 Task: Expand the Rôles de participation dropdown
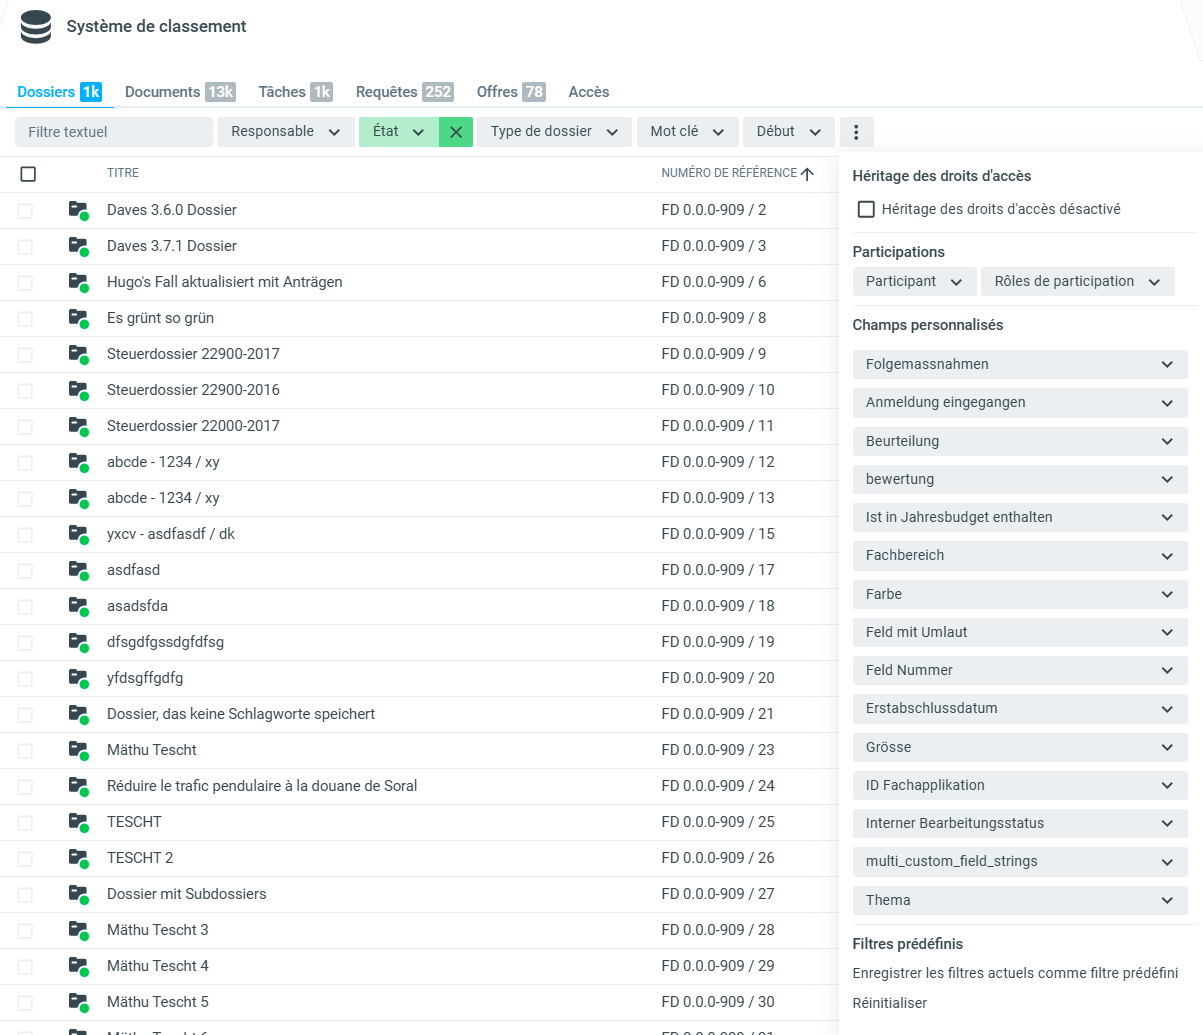coord(1077,282)
